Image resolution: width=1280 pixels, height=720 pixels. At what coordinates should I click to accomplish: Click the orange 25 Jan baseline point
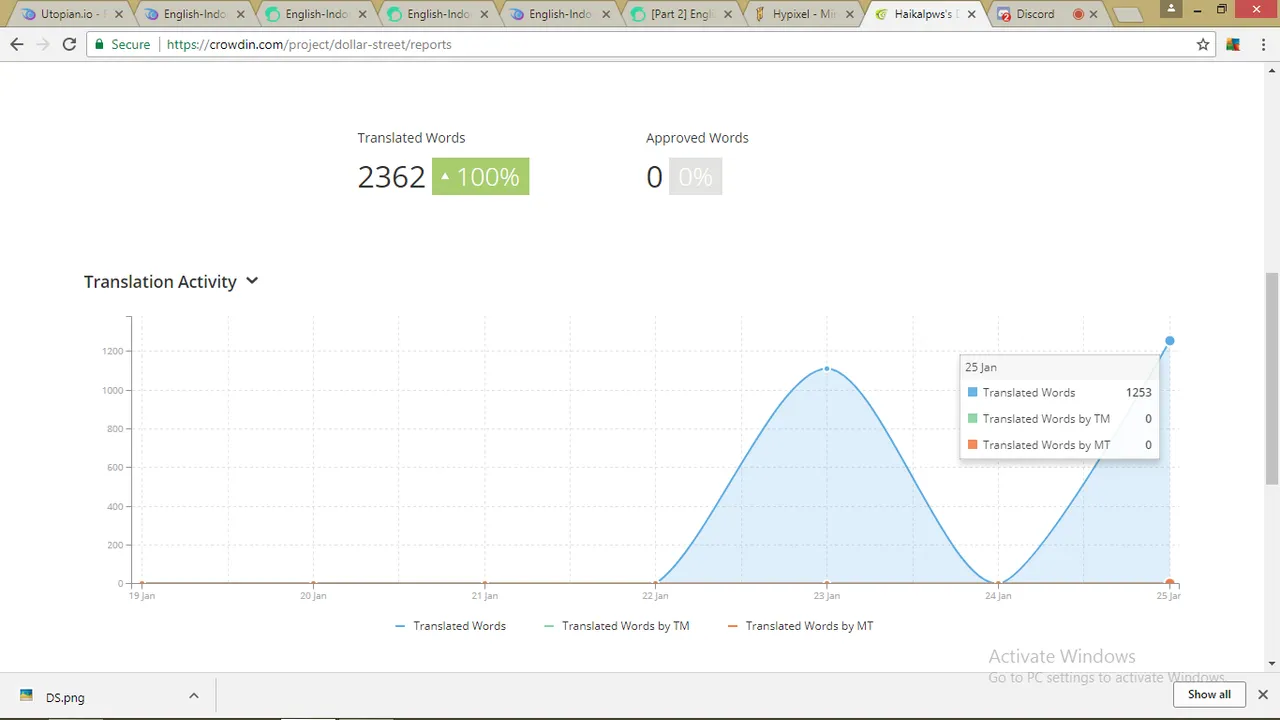coord(1169,583)
